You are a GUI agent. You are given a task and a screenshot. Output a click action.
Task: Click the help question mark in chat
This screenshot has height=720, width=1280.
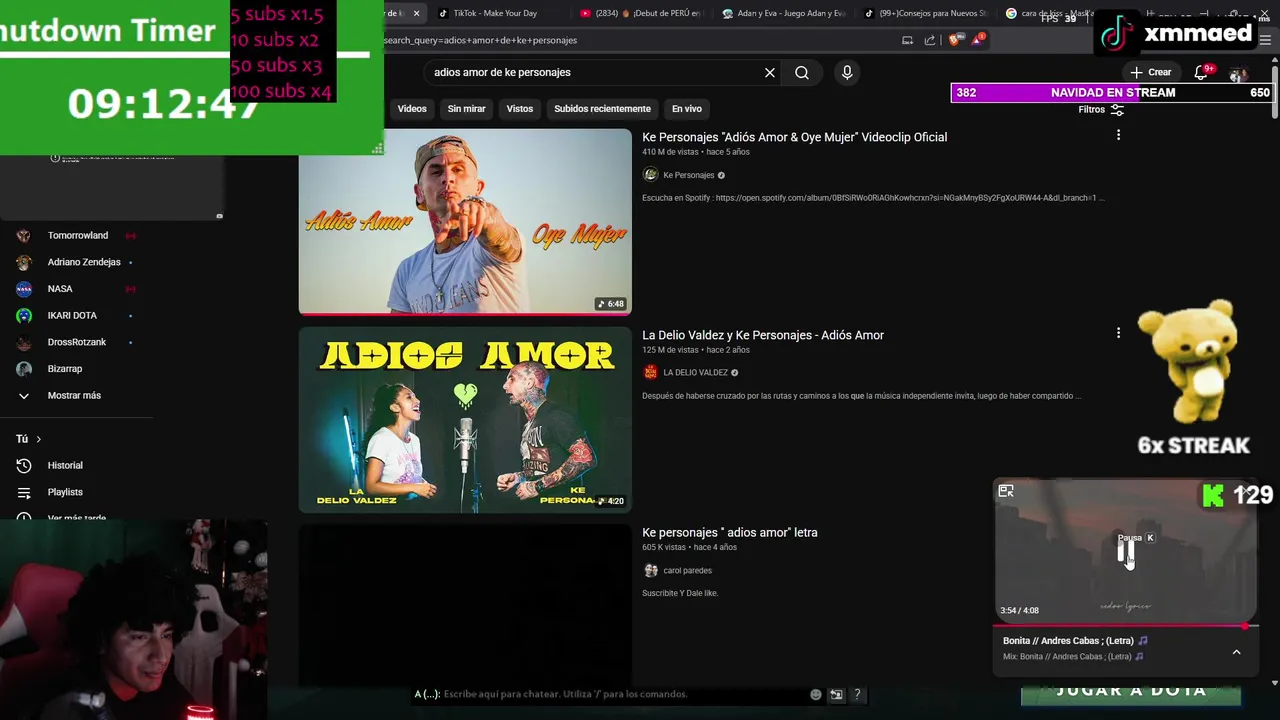[x=857, y=694]
